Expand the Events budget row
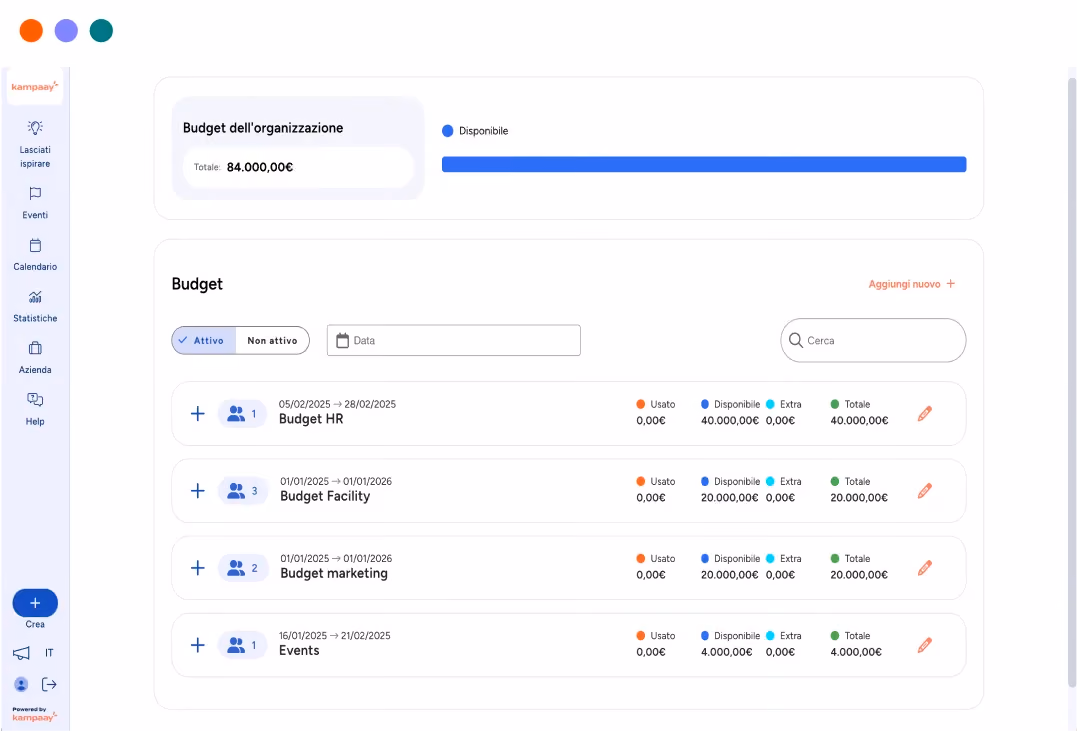 click(198, 645)
